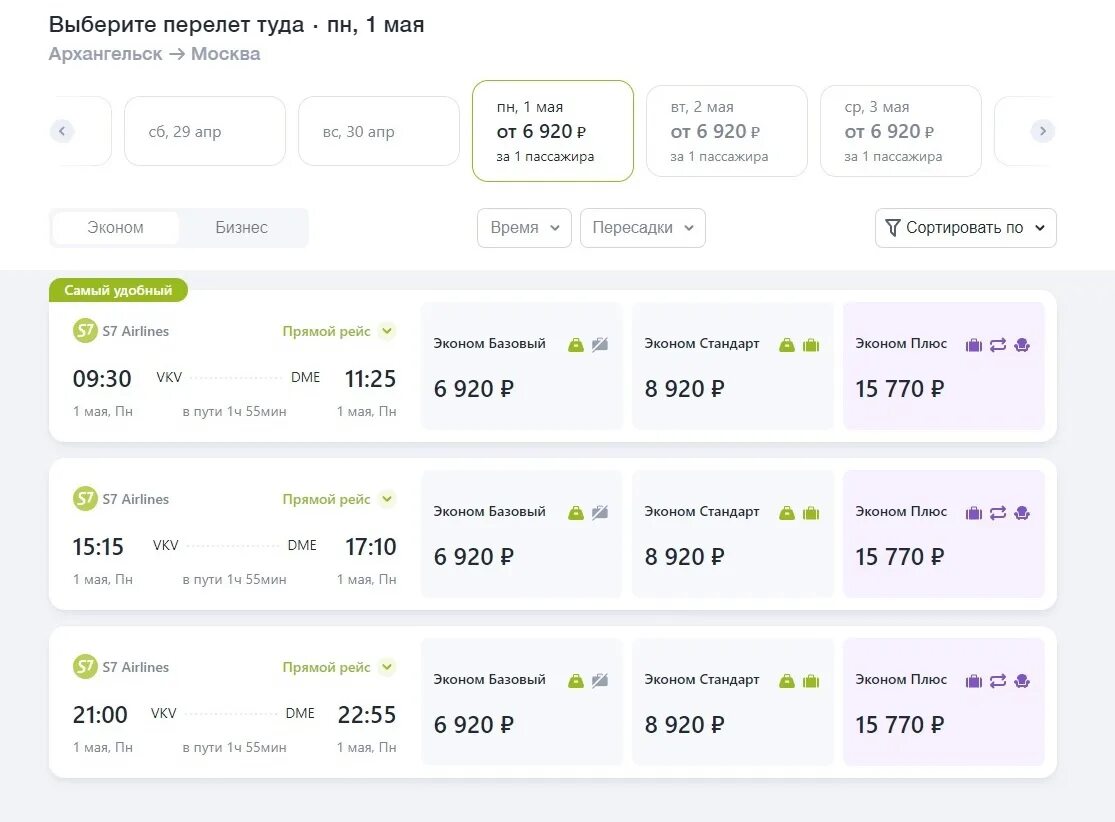The image size is (1115, 822).
Task: Choose Эконом Стандарт 8 920 ₽ for 21:00 flight
Action: tap(732, 702)
